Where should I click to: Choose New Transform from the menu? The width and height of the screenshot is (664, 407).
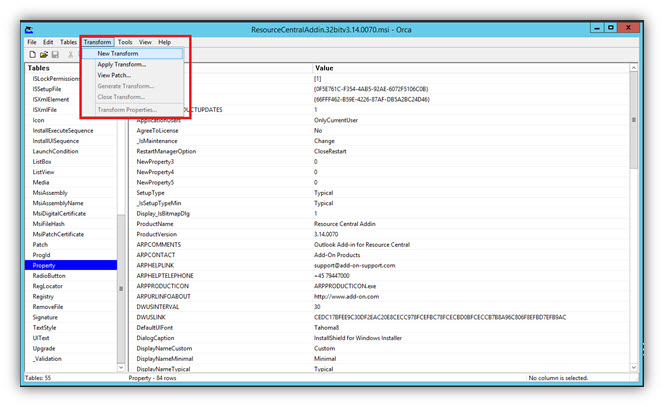133,53
